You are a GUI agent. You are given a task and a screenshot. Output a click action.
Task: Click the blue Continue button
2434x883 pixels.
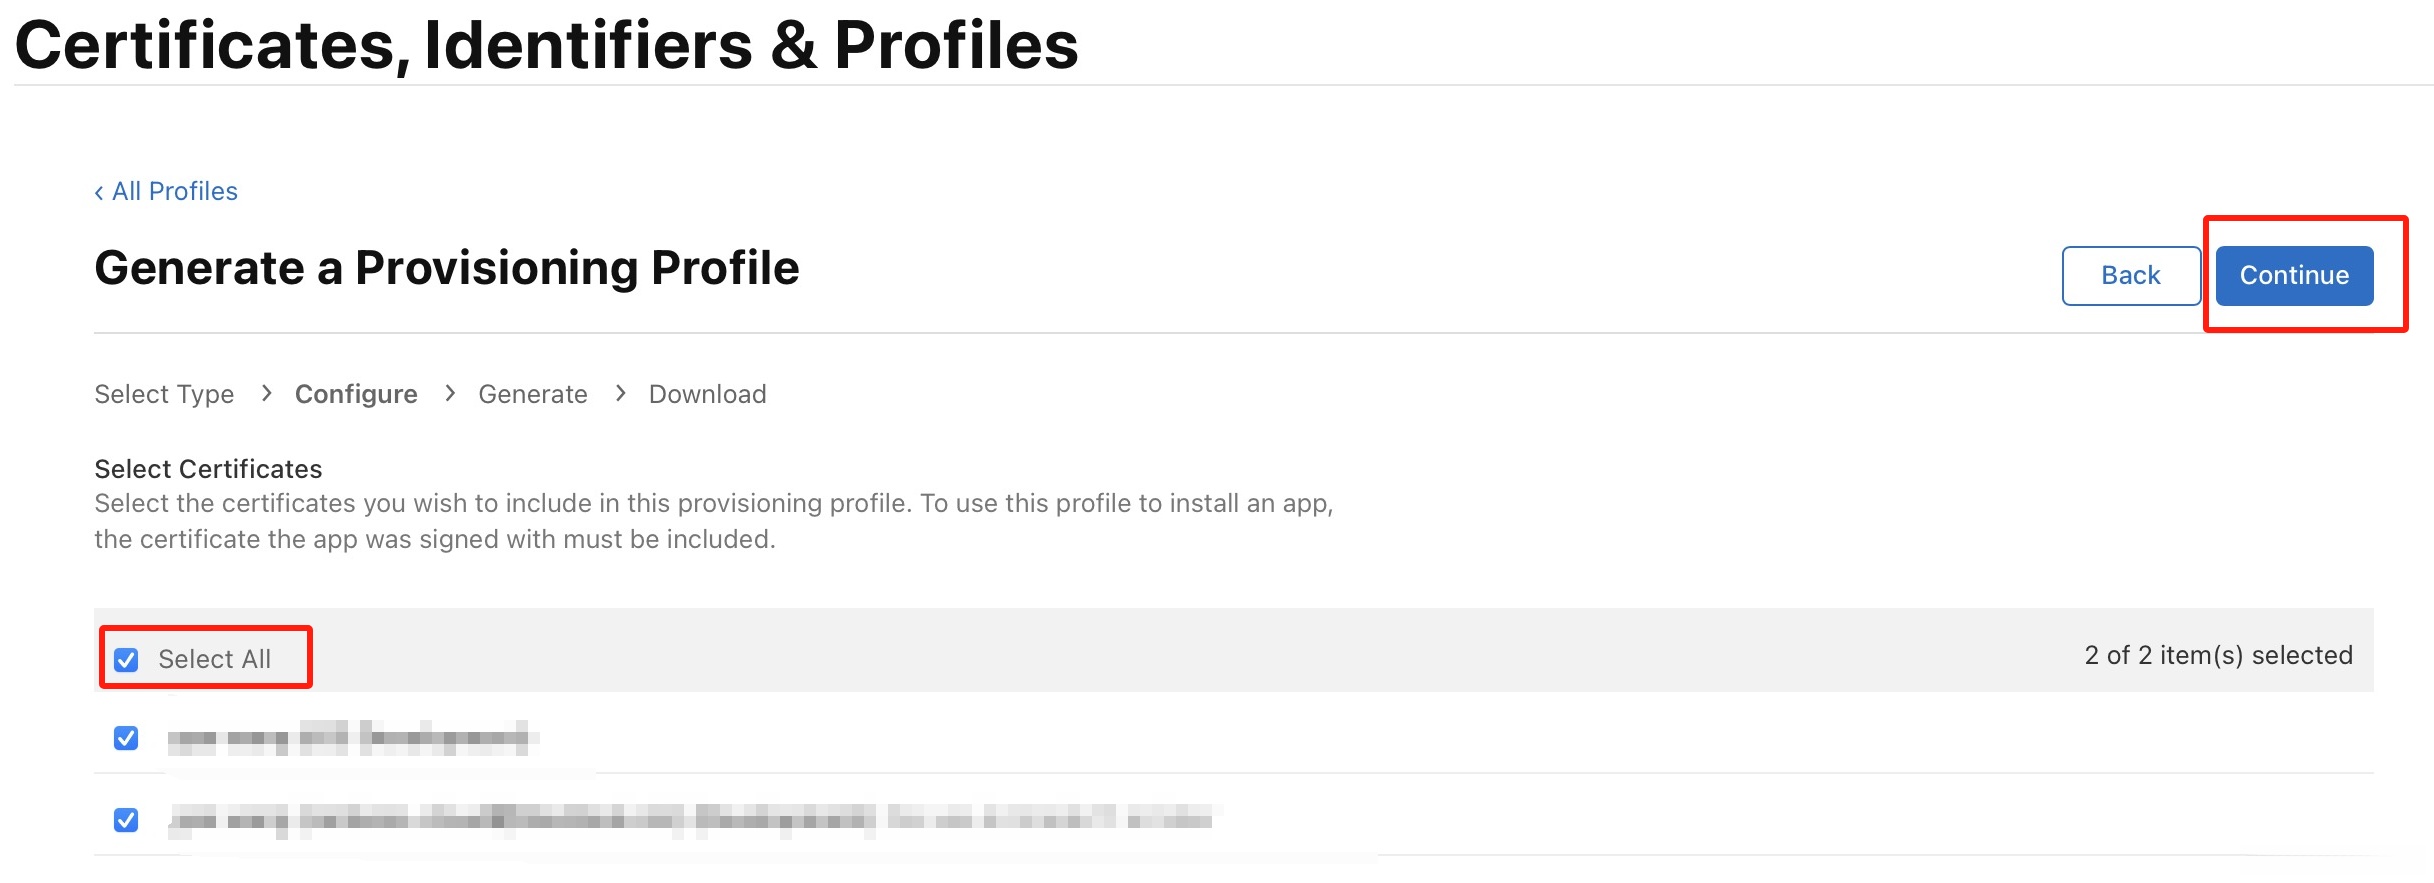2293,275
